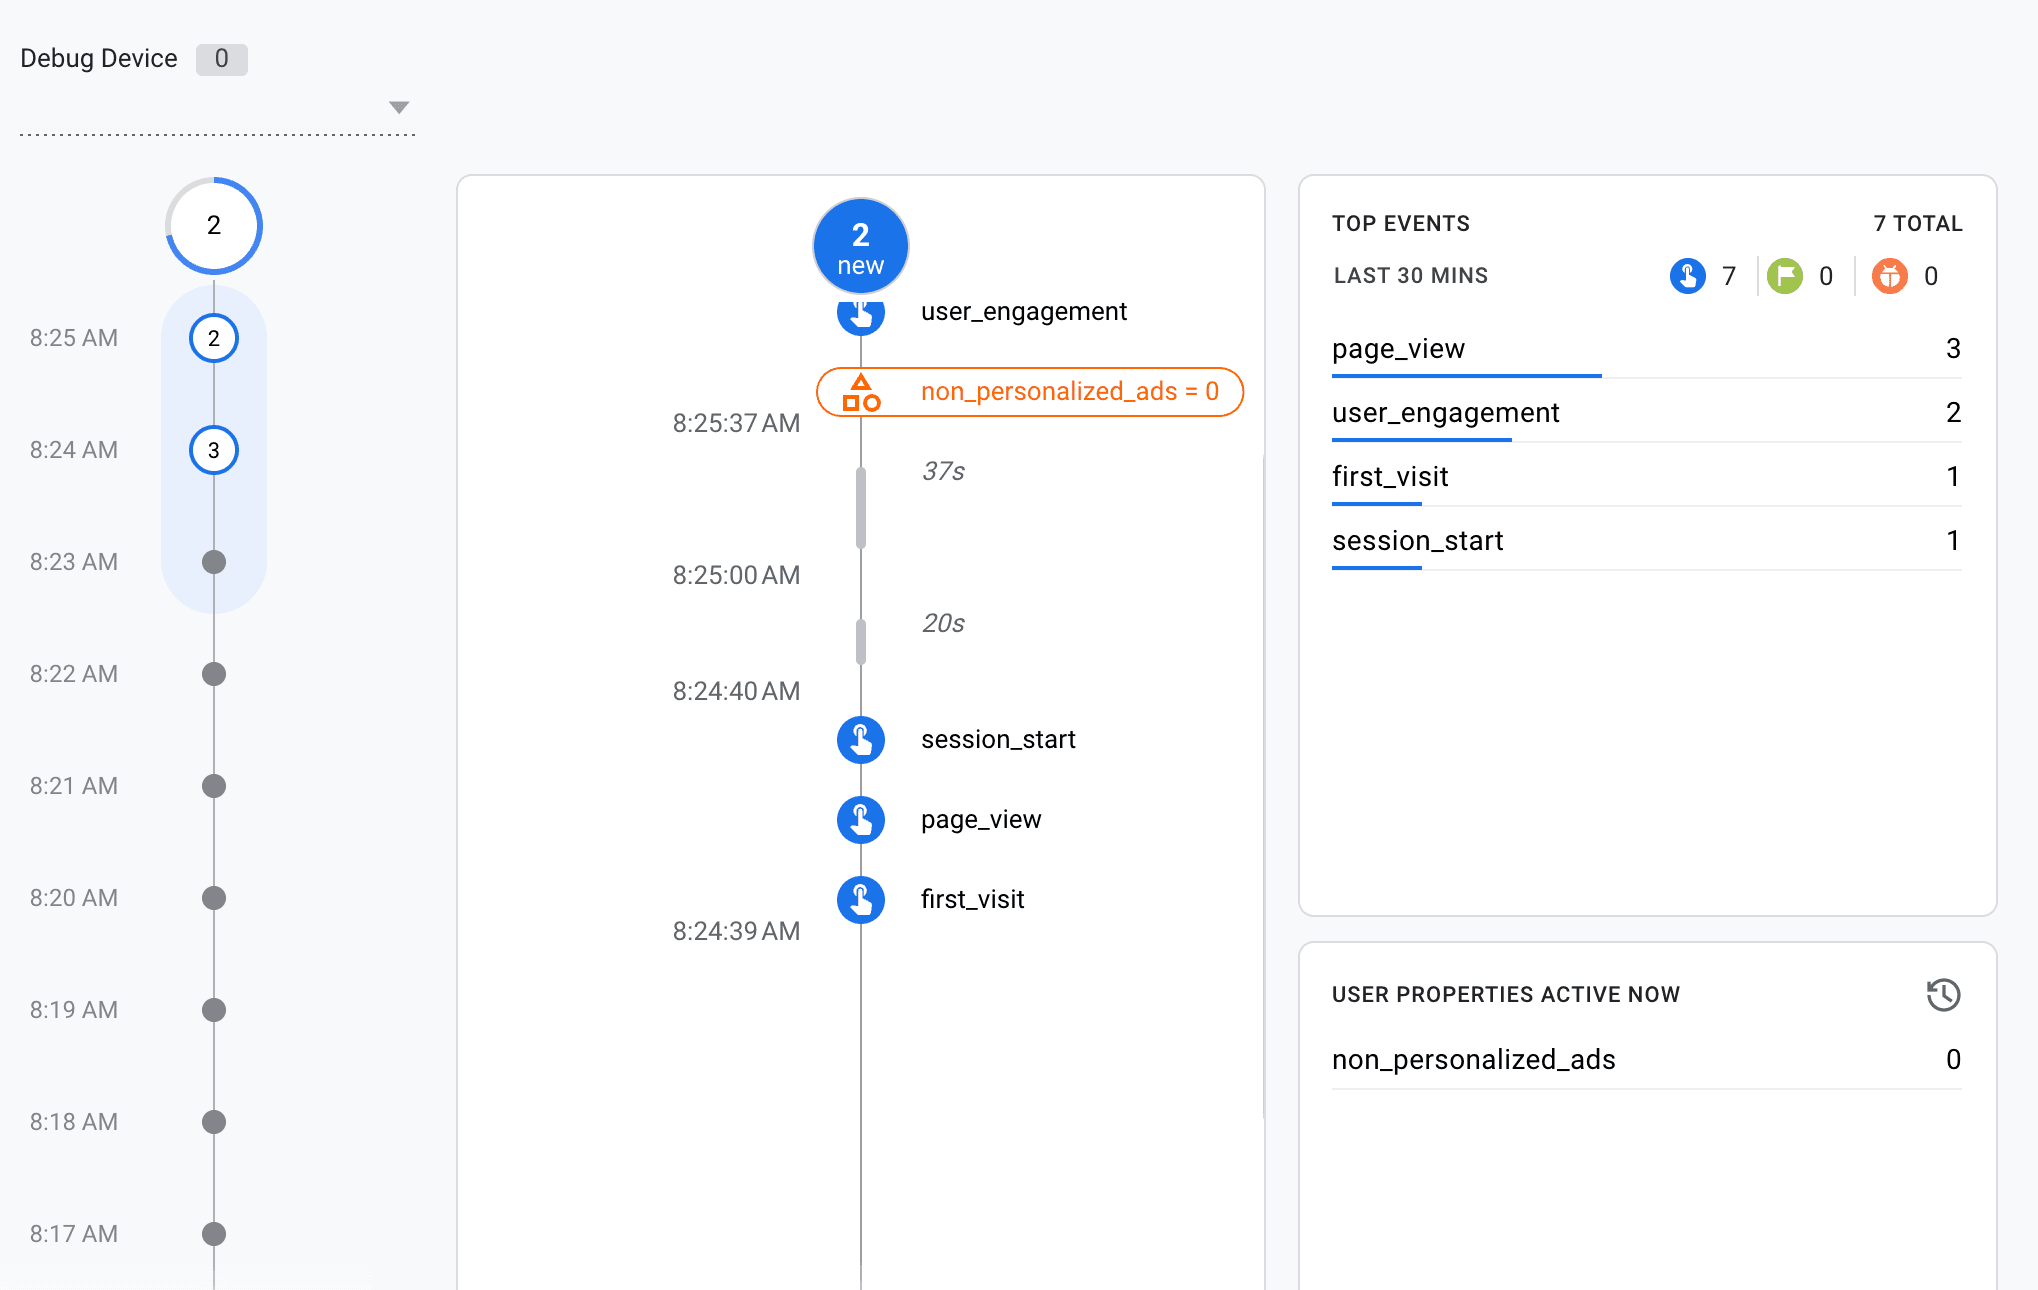Click the green conversions flag icon
Screen dimensions: 2038x1290
pyautogui.click(x=1784, y=276)
